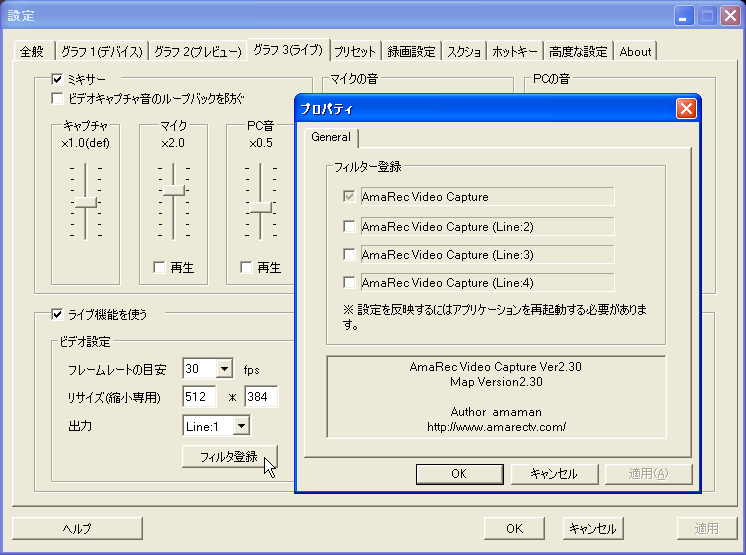746x555 pixels.
Task: Toggle the grayed AmaRec Video Capture checkbox
Action: coord(349,196)
